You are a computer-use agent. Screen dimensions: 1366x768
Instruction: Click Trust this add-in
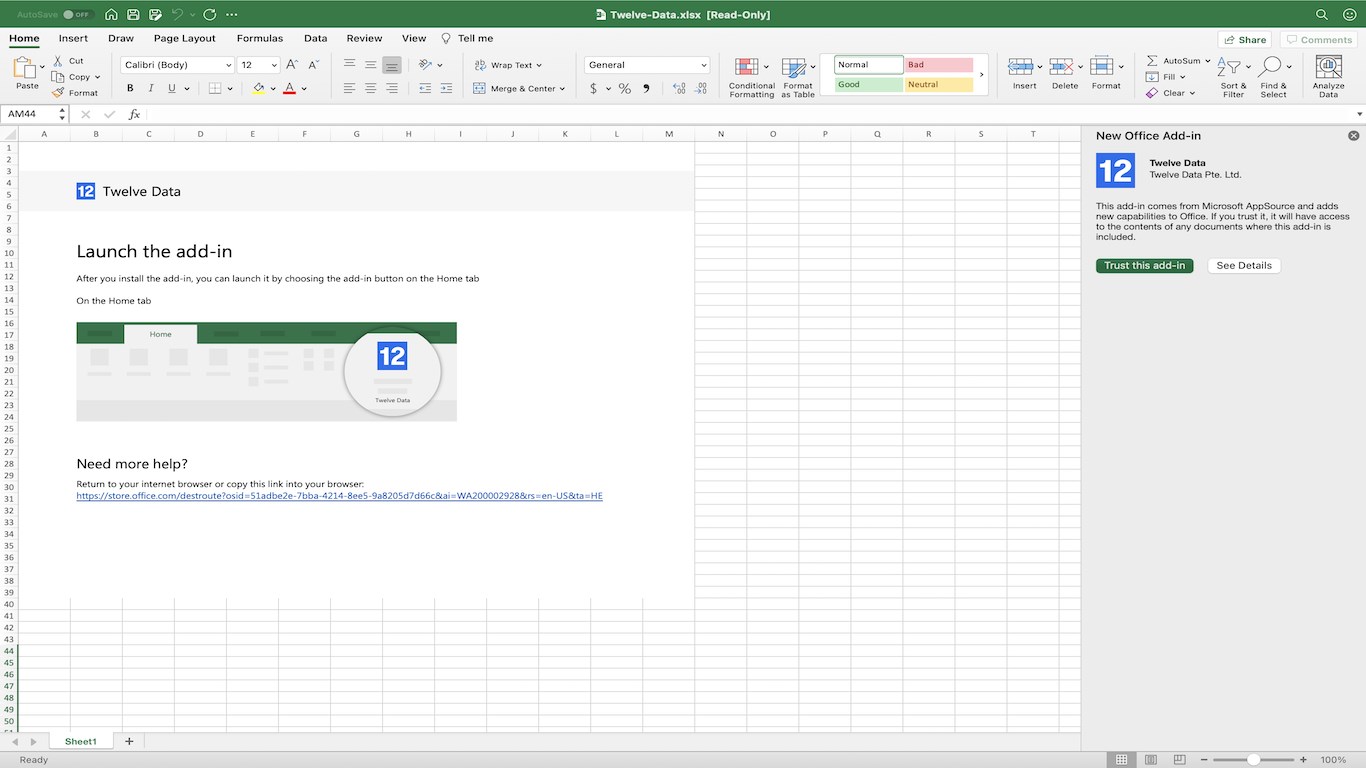[1145, 266]
